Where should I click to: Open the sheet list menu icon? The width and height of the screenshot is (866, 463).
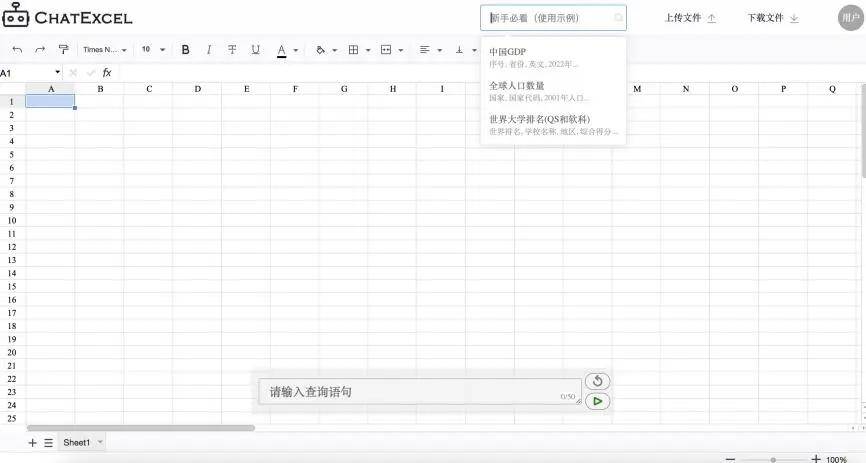[49, 443]
